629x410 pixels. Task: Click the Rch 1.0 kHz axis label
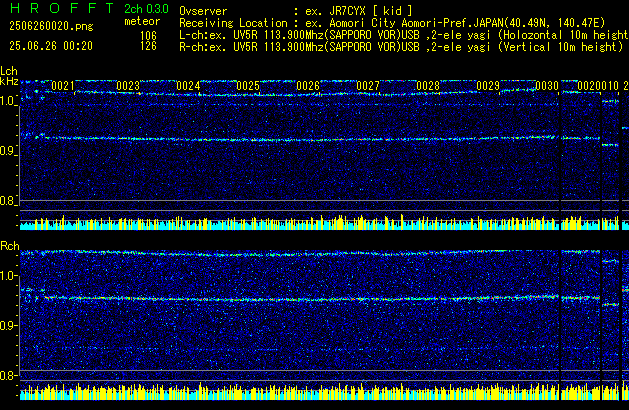coord(9,276)
